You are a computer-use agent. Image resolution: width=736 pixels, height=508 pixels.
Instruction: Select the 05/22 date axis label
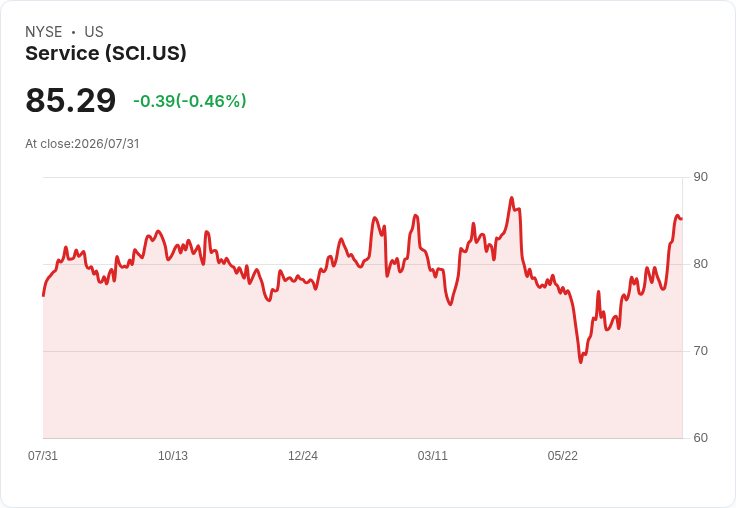562,455
